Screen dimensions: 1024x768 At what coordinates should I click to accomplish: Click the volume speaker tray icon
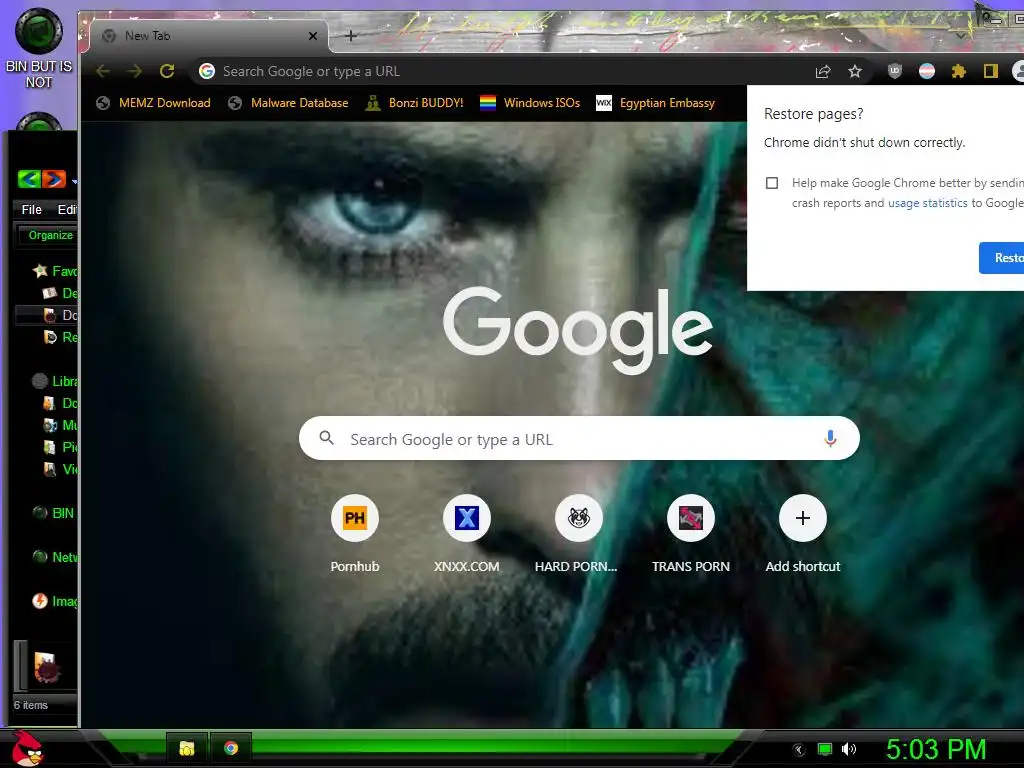pyautogui.click(x=848, y=749)
